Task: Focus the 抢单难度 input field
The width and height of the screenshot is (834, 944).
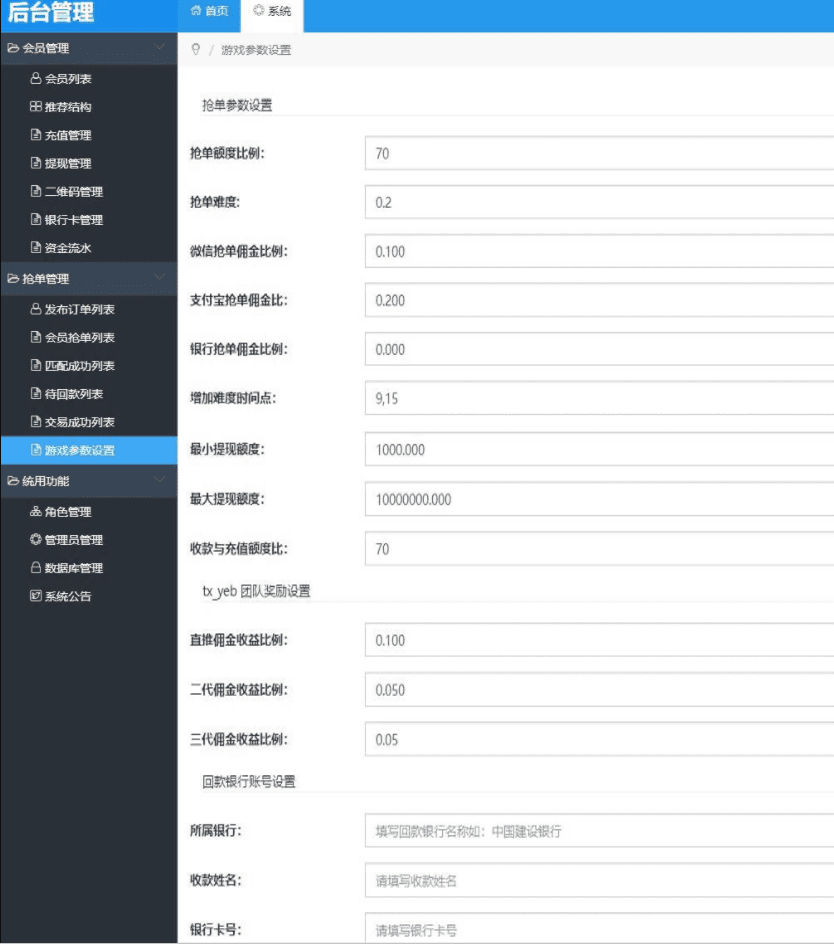Action: coord(599,202)
